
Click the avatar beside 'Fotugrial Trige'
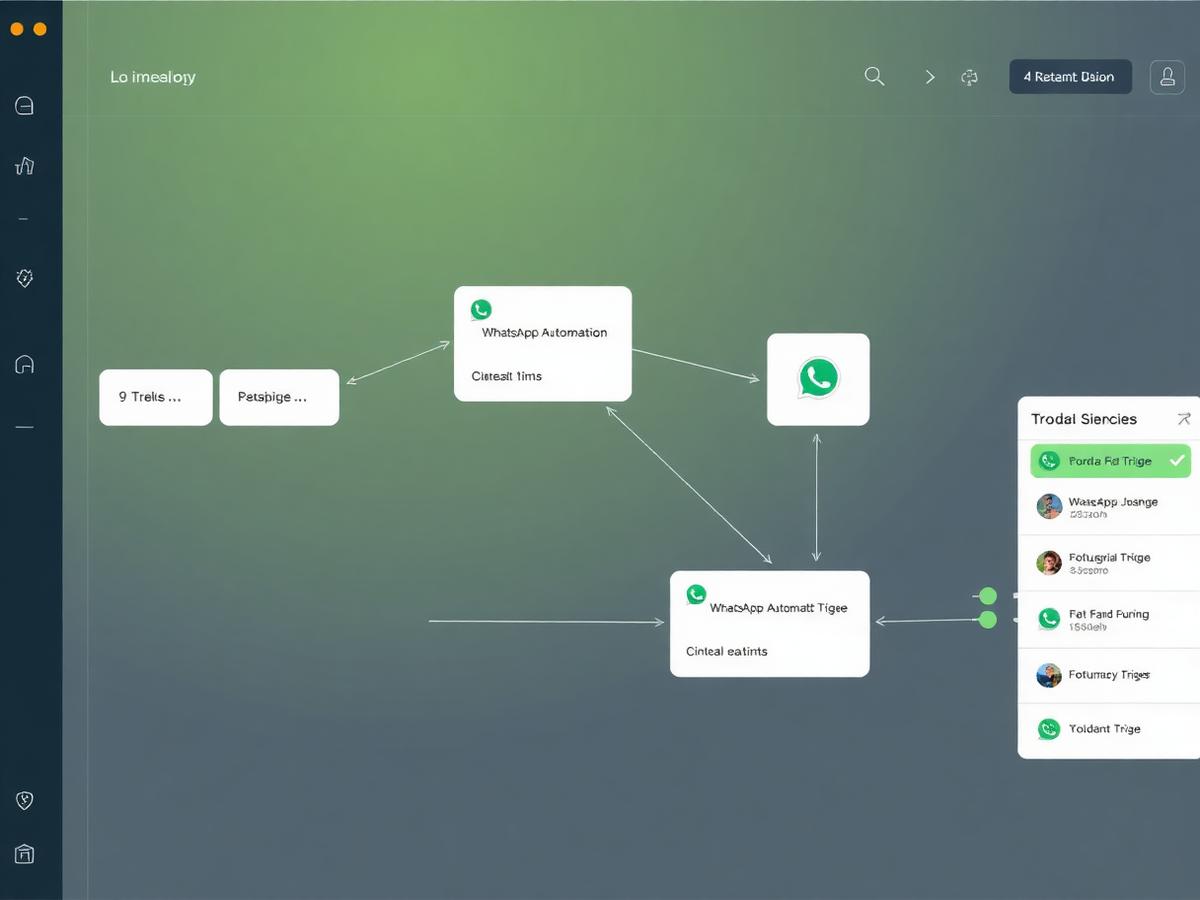point(1049,563)
